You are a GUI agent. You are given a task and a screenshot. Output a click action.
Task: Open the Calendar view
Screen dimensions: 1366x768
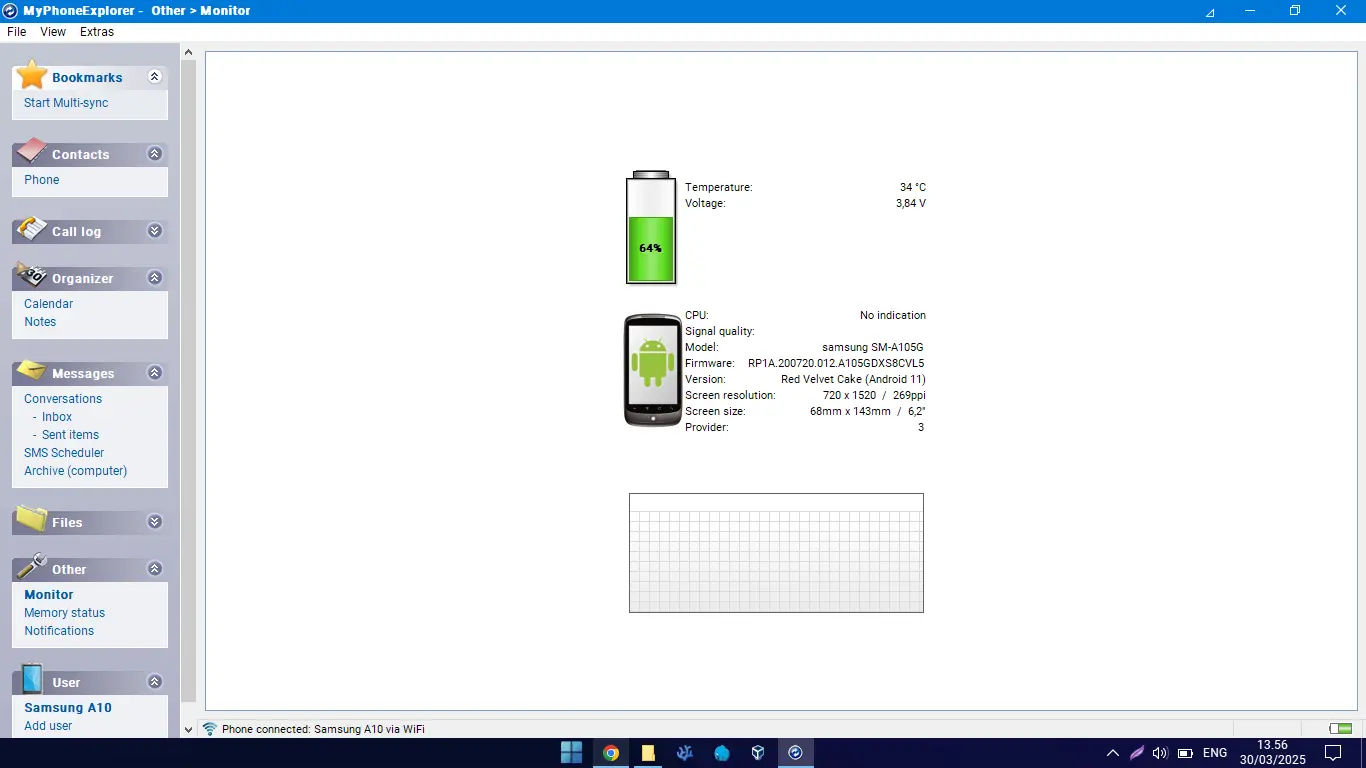point(49,304)
